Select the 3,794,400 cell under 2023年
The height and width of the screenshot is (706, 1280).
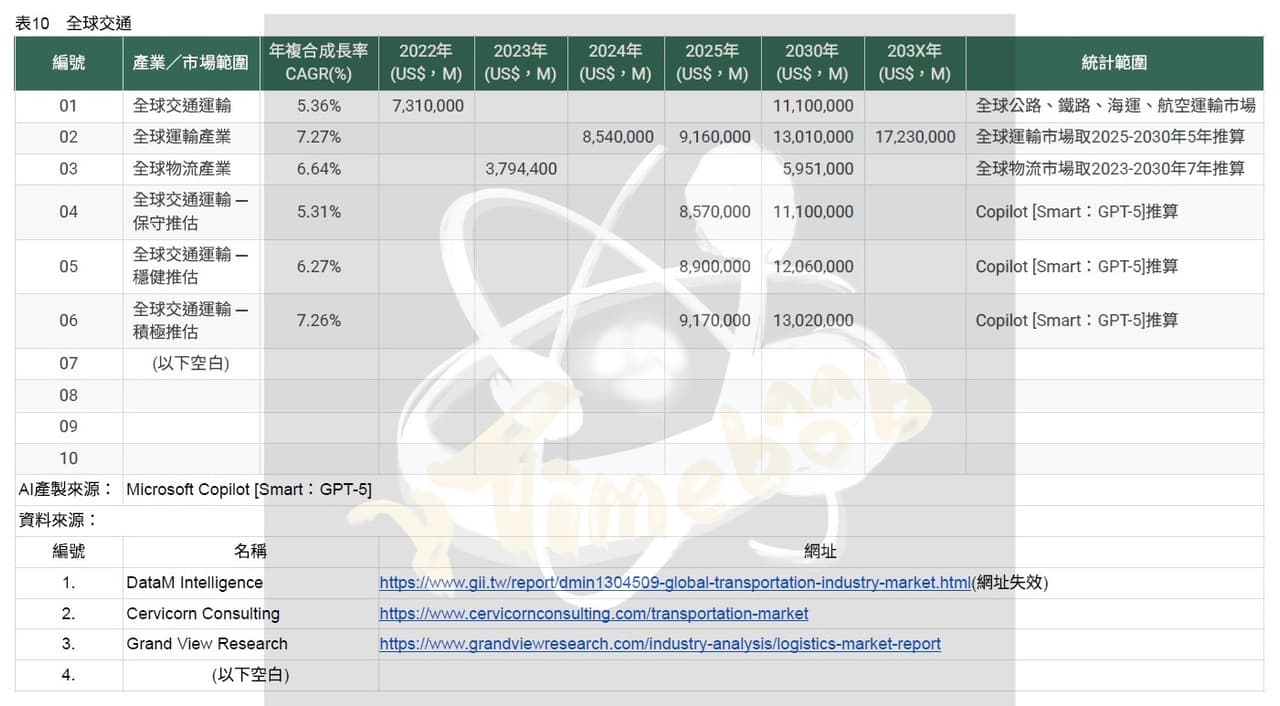pos(520,169)
